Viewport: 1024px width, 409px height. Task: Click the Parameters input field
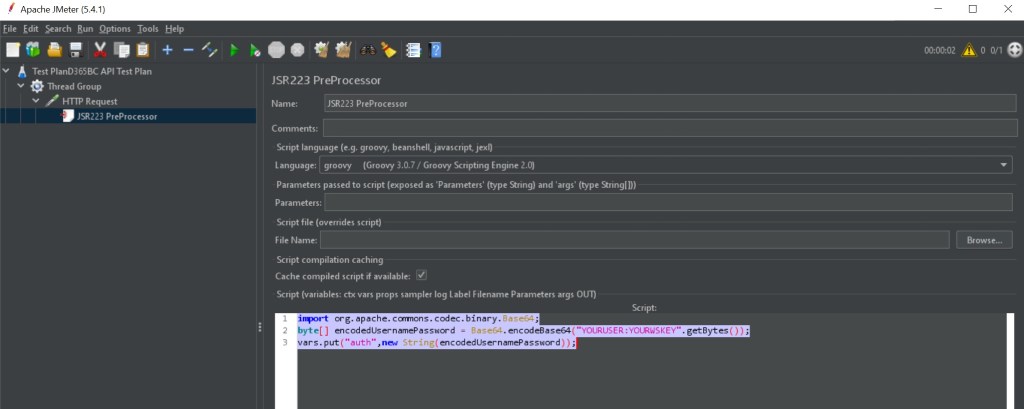[x=667, y=203]
